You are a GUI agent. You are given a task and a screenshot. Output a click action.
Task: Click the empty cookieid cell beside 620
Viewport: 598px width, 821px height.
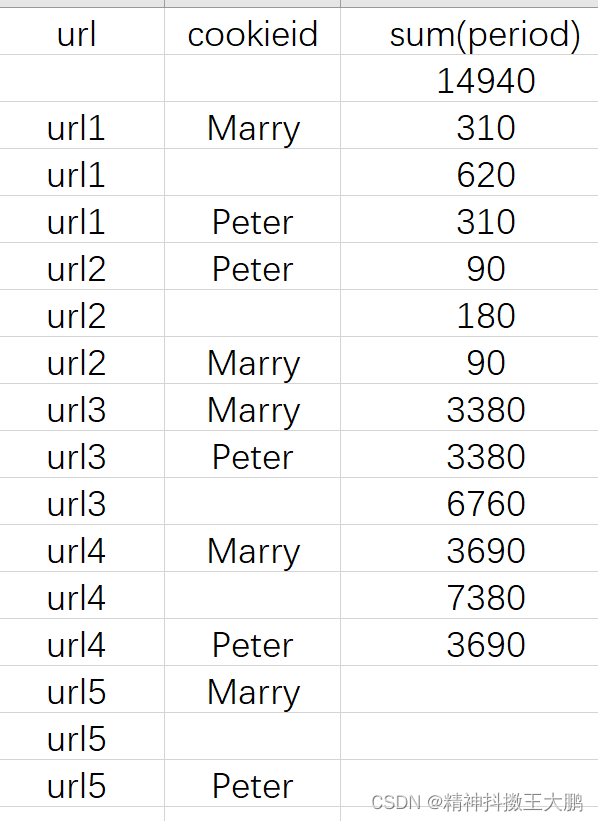coord(252,172)
